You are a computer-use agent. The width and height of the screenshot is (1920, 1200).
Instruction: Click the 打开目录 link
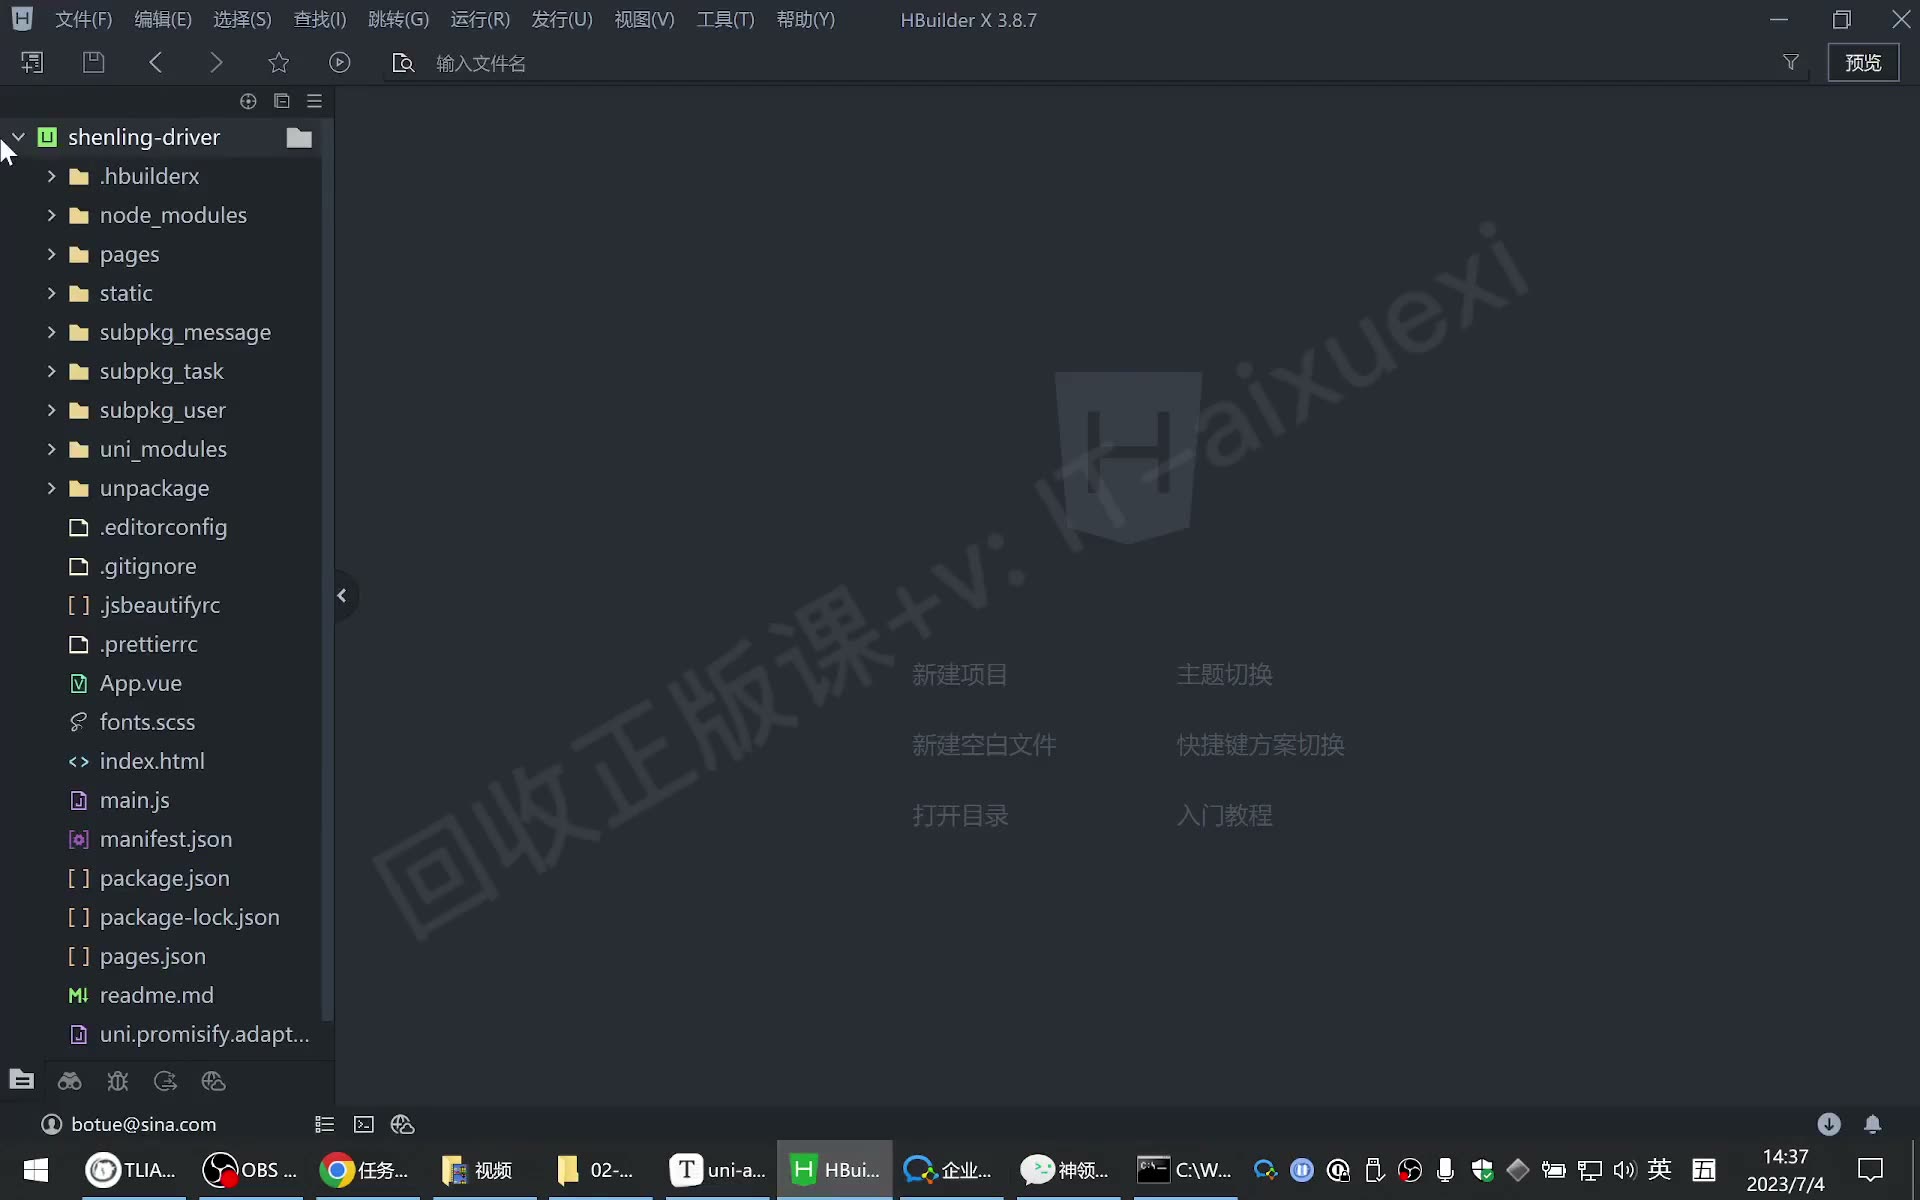point(960,816)
